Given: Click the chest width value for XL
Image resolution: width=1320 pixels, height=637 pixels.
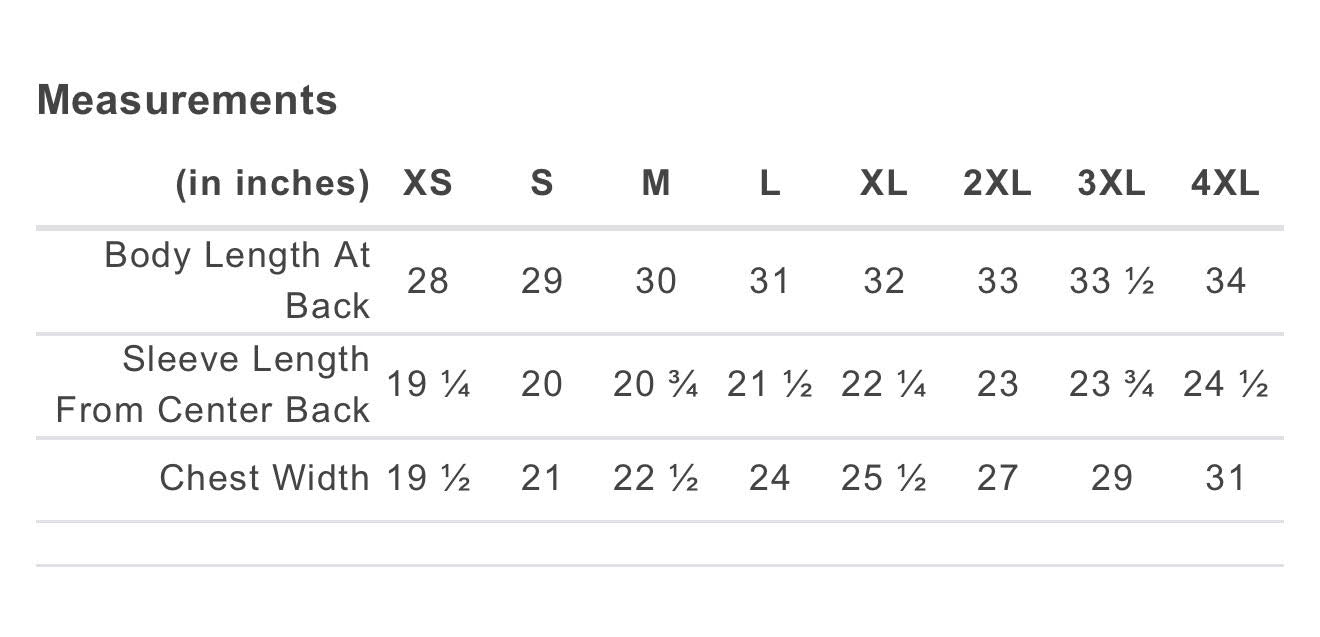Looking at the screenshot, I should [884, 478].
